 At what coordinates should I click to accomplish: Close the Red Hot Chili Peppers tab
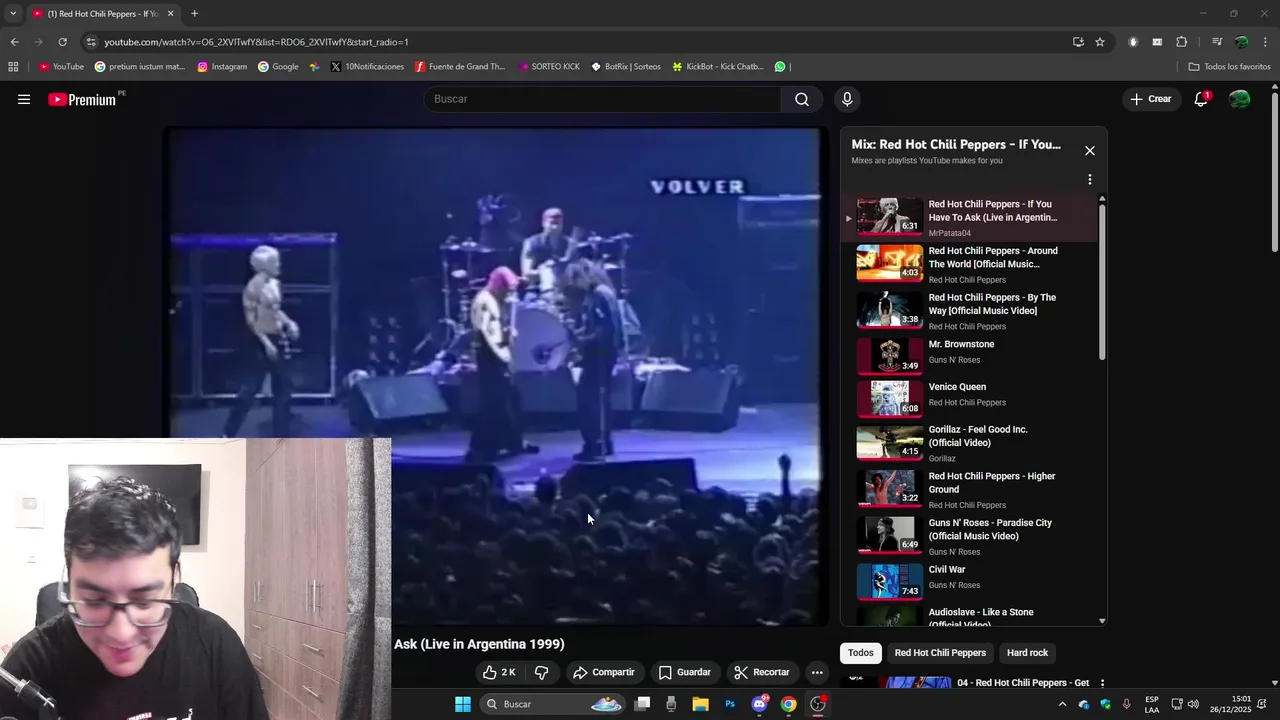[x=170, y=13]
